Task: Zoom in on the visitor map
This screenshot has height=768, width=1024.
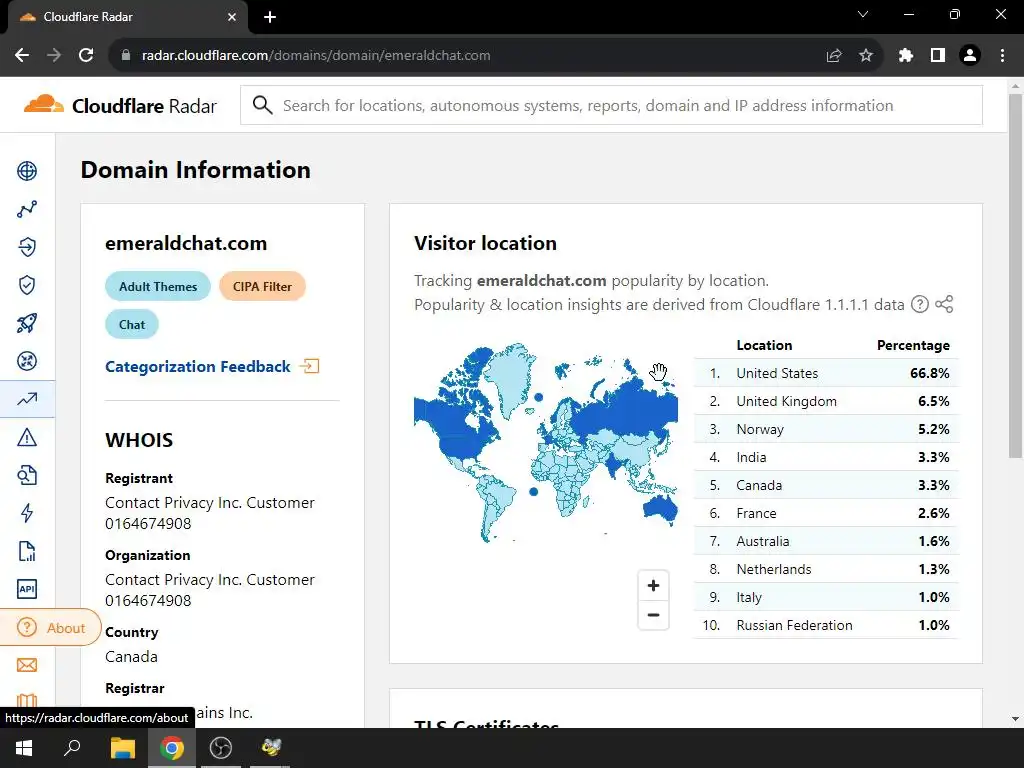Action: coord(653,586)
